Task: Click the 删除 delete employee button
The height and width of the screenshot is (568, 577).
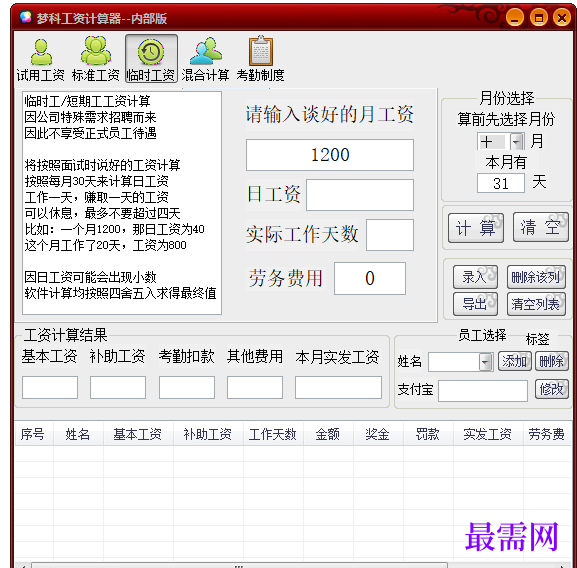Action: [x=552, y=361]
